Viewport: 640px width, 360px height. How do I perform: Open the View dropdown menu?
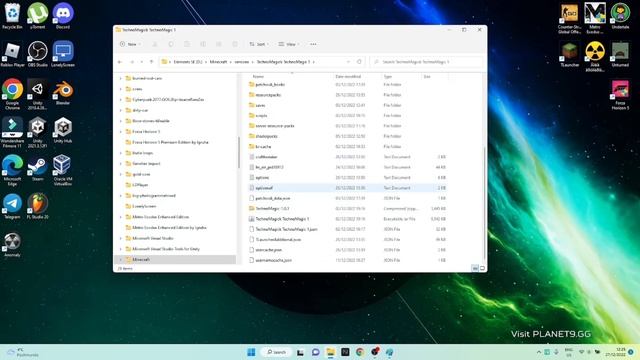click(x=289, y=44)
